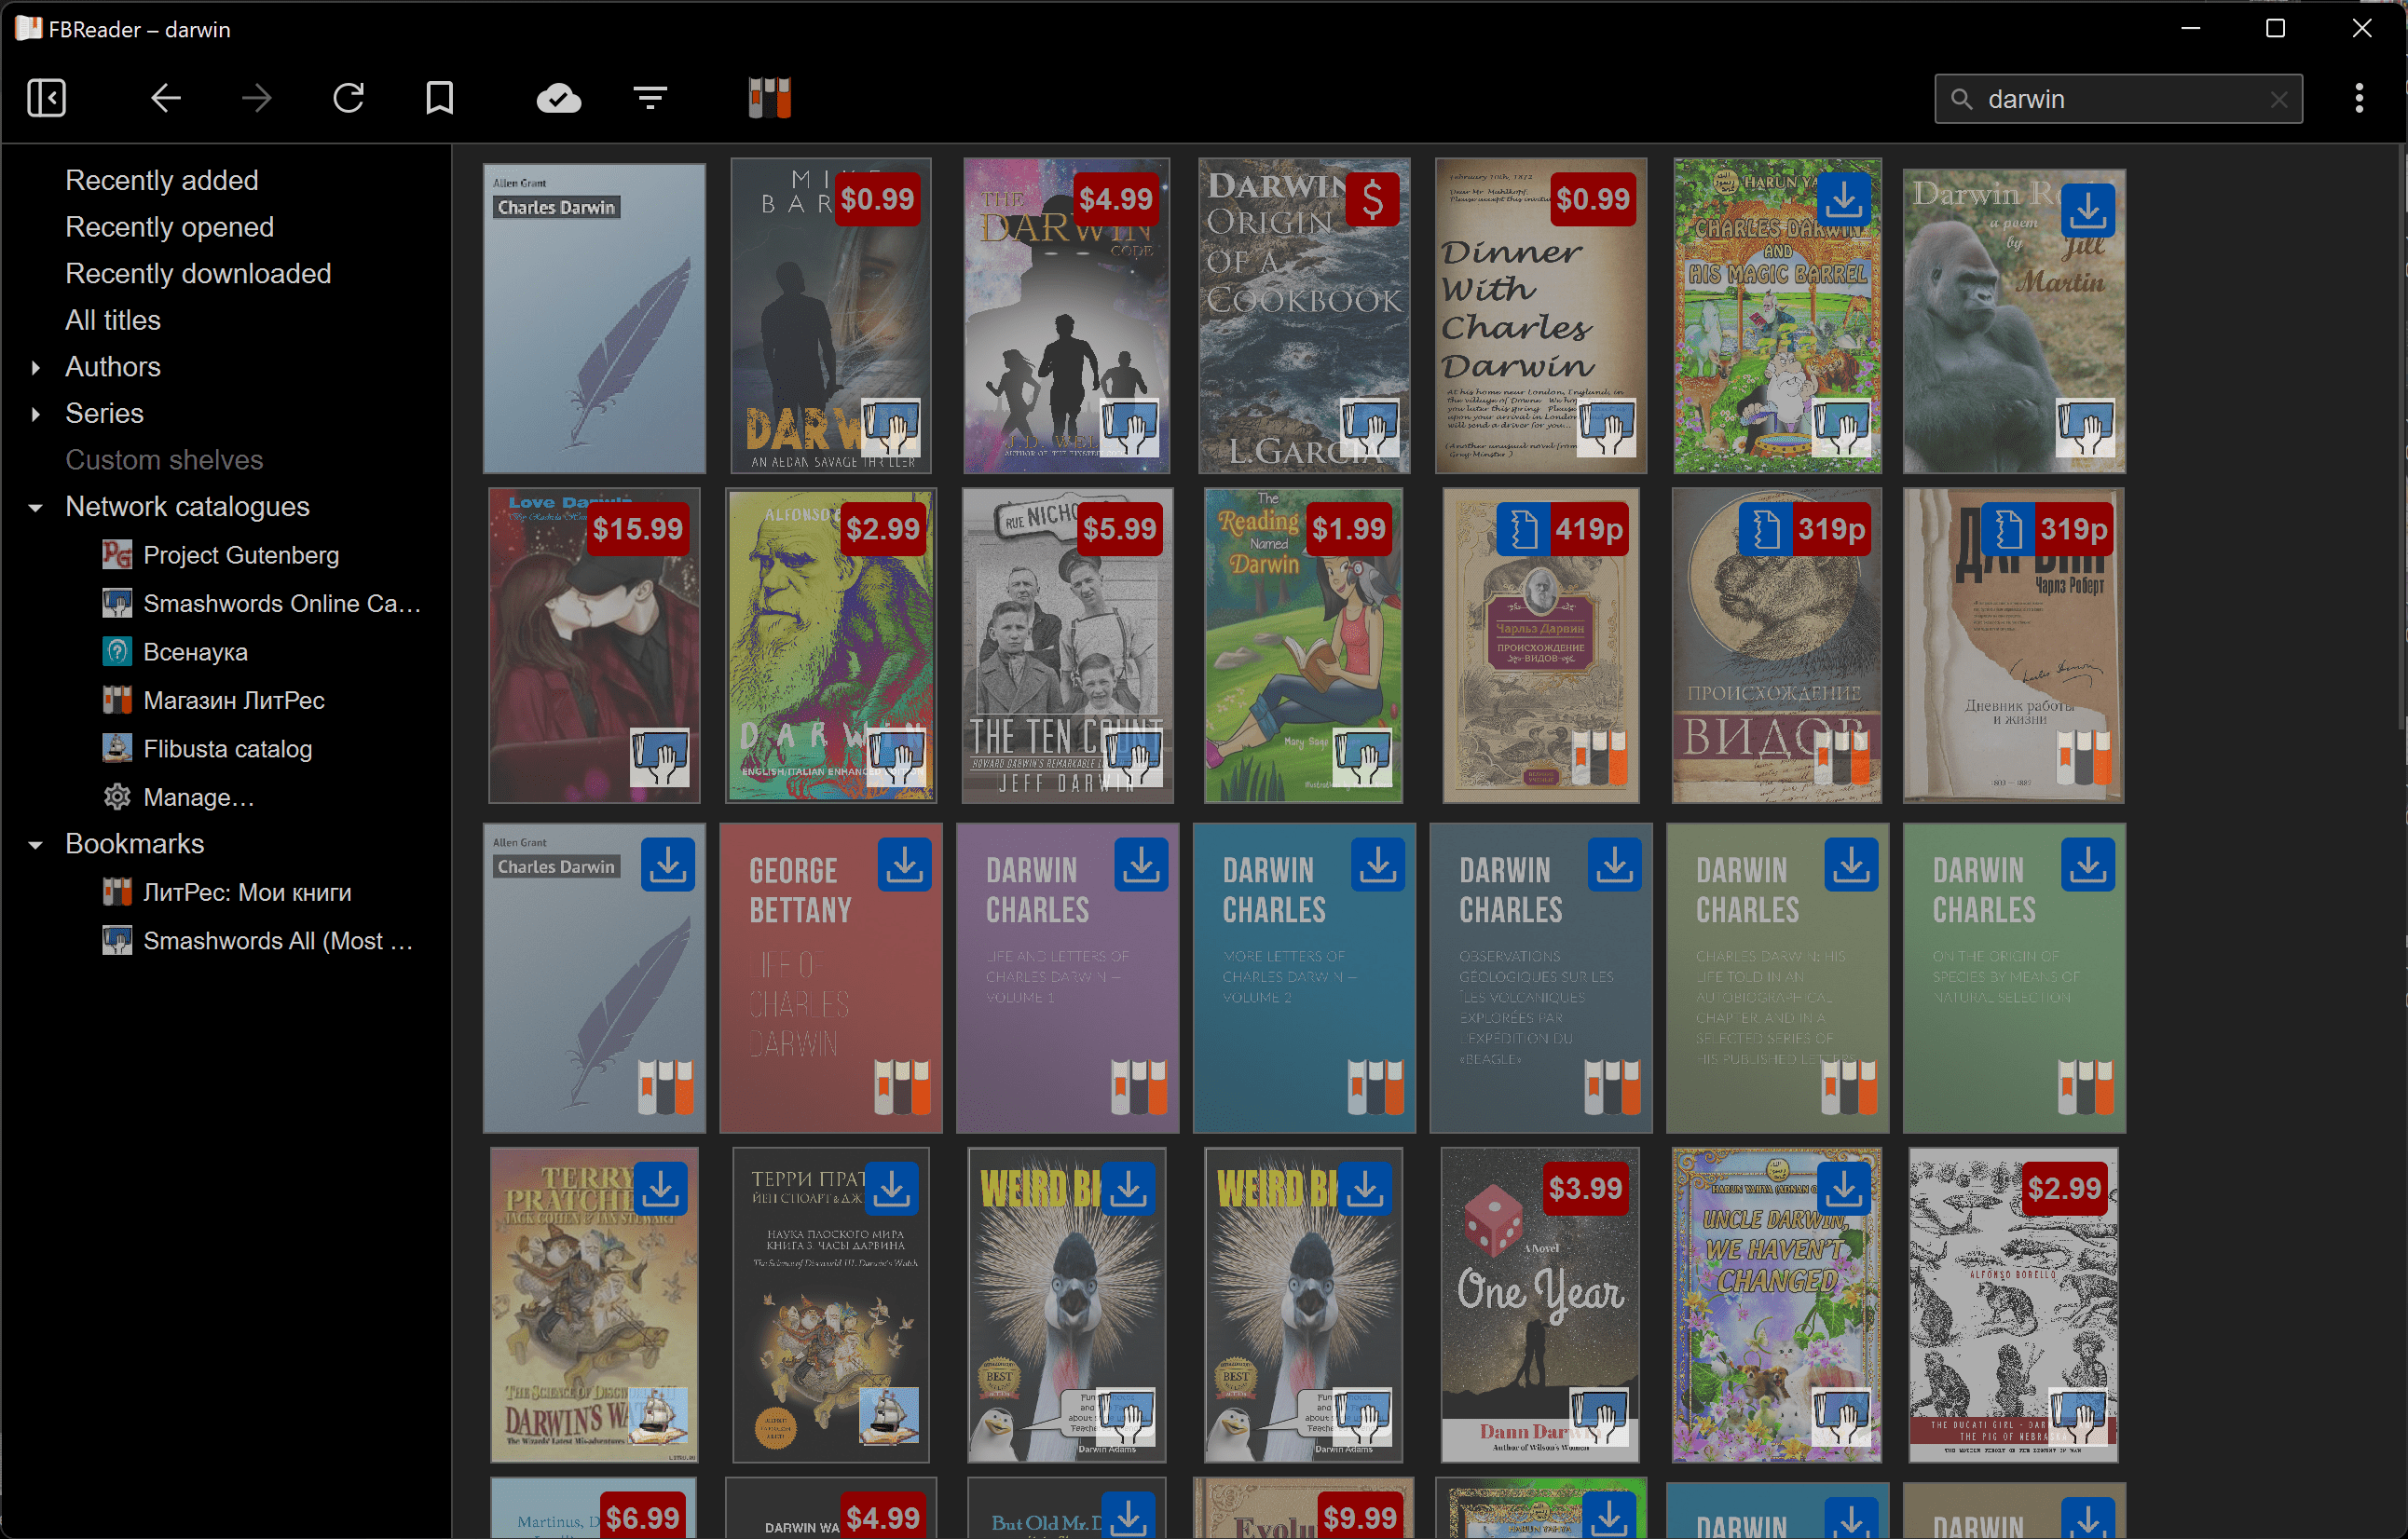
Task: Open Manage… network catalogues
Action: click(198, 797)
